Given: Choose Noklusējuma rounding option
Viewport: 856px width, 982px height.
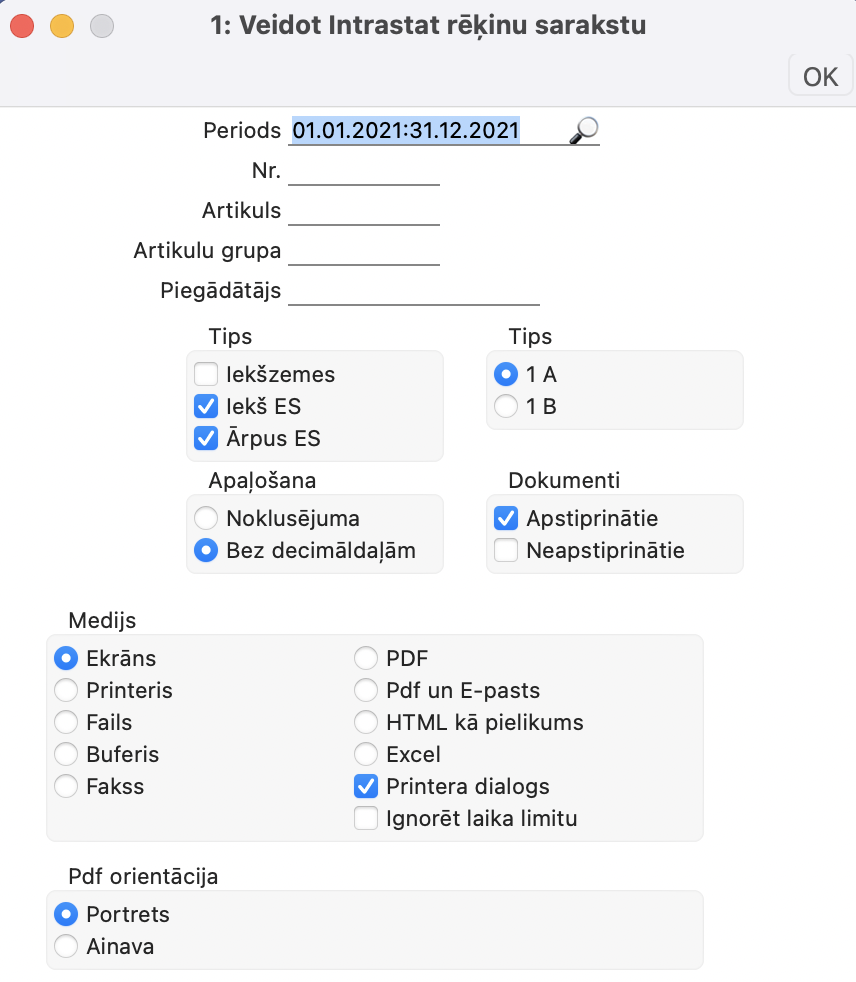Looking at the screenshot, I should click(x=206, y=519).
